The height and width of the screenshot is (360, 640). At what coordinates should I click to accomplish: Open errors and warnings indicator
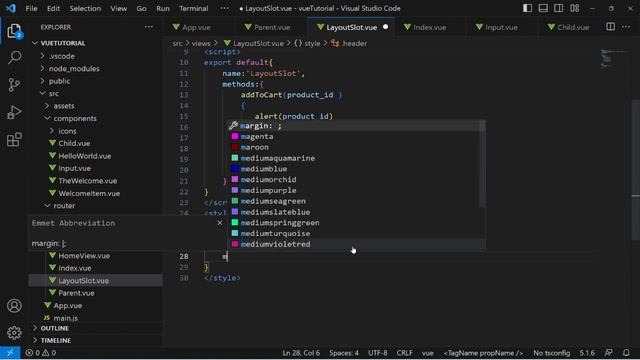click(x=40, y=353)
